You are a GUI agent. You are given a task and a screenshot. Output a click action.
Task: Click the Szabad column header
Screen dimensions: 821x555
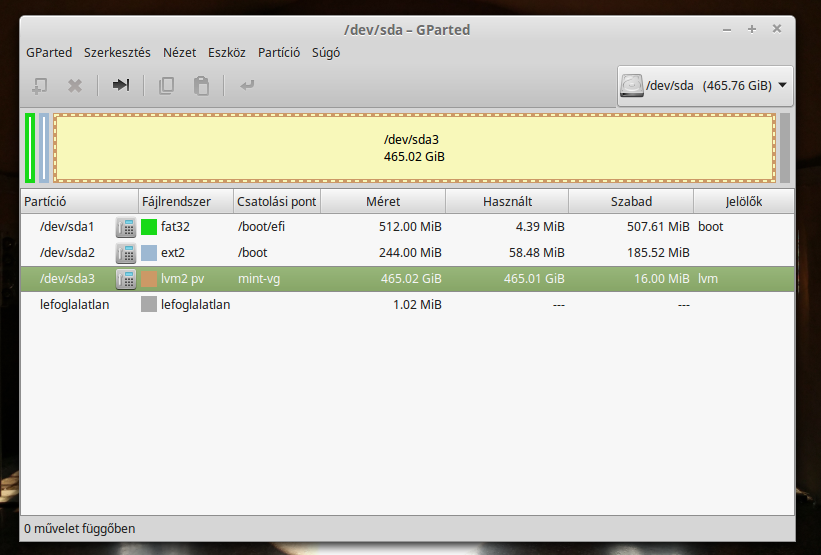tap(631, 202)
